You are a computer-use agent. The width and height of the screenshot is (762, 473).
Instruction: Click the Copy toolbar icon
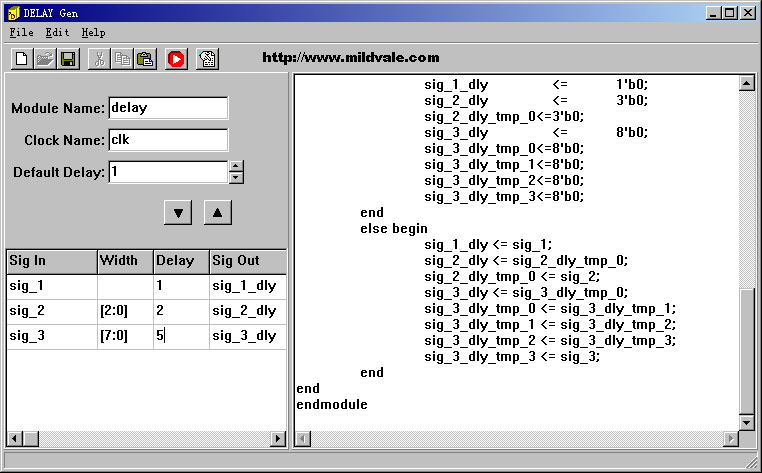121,59
